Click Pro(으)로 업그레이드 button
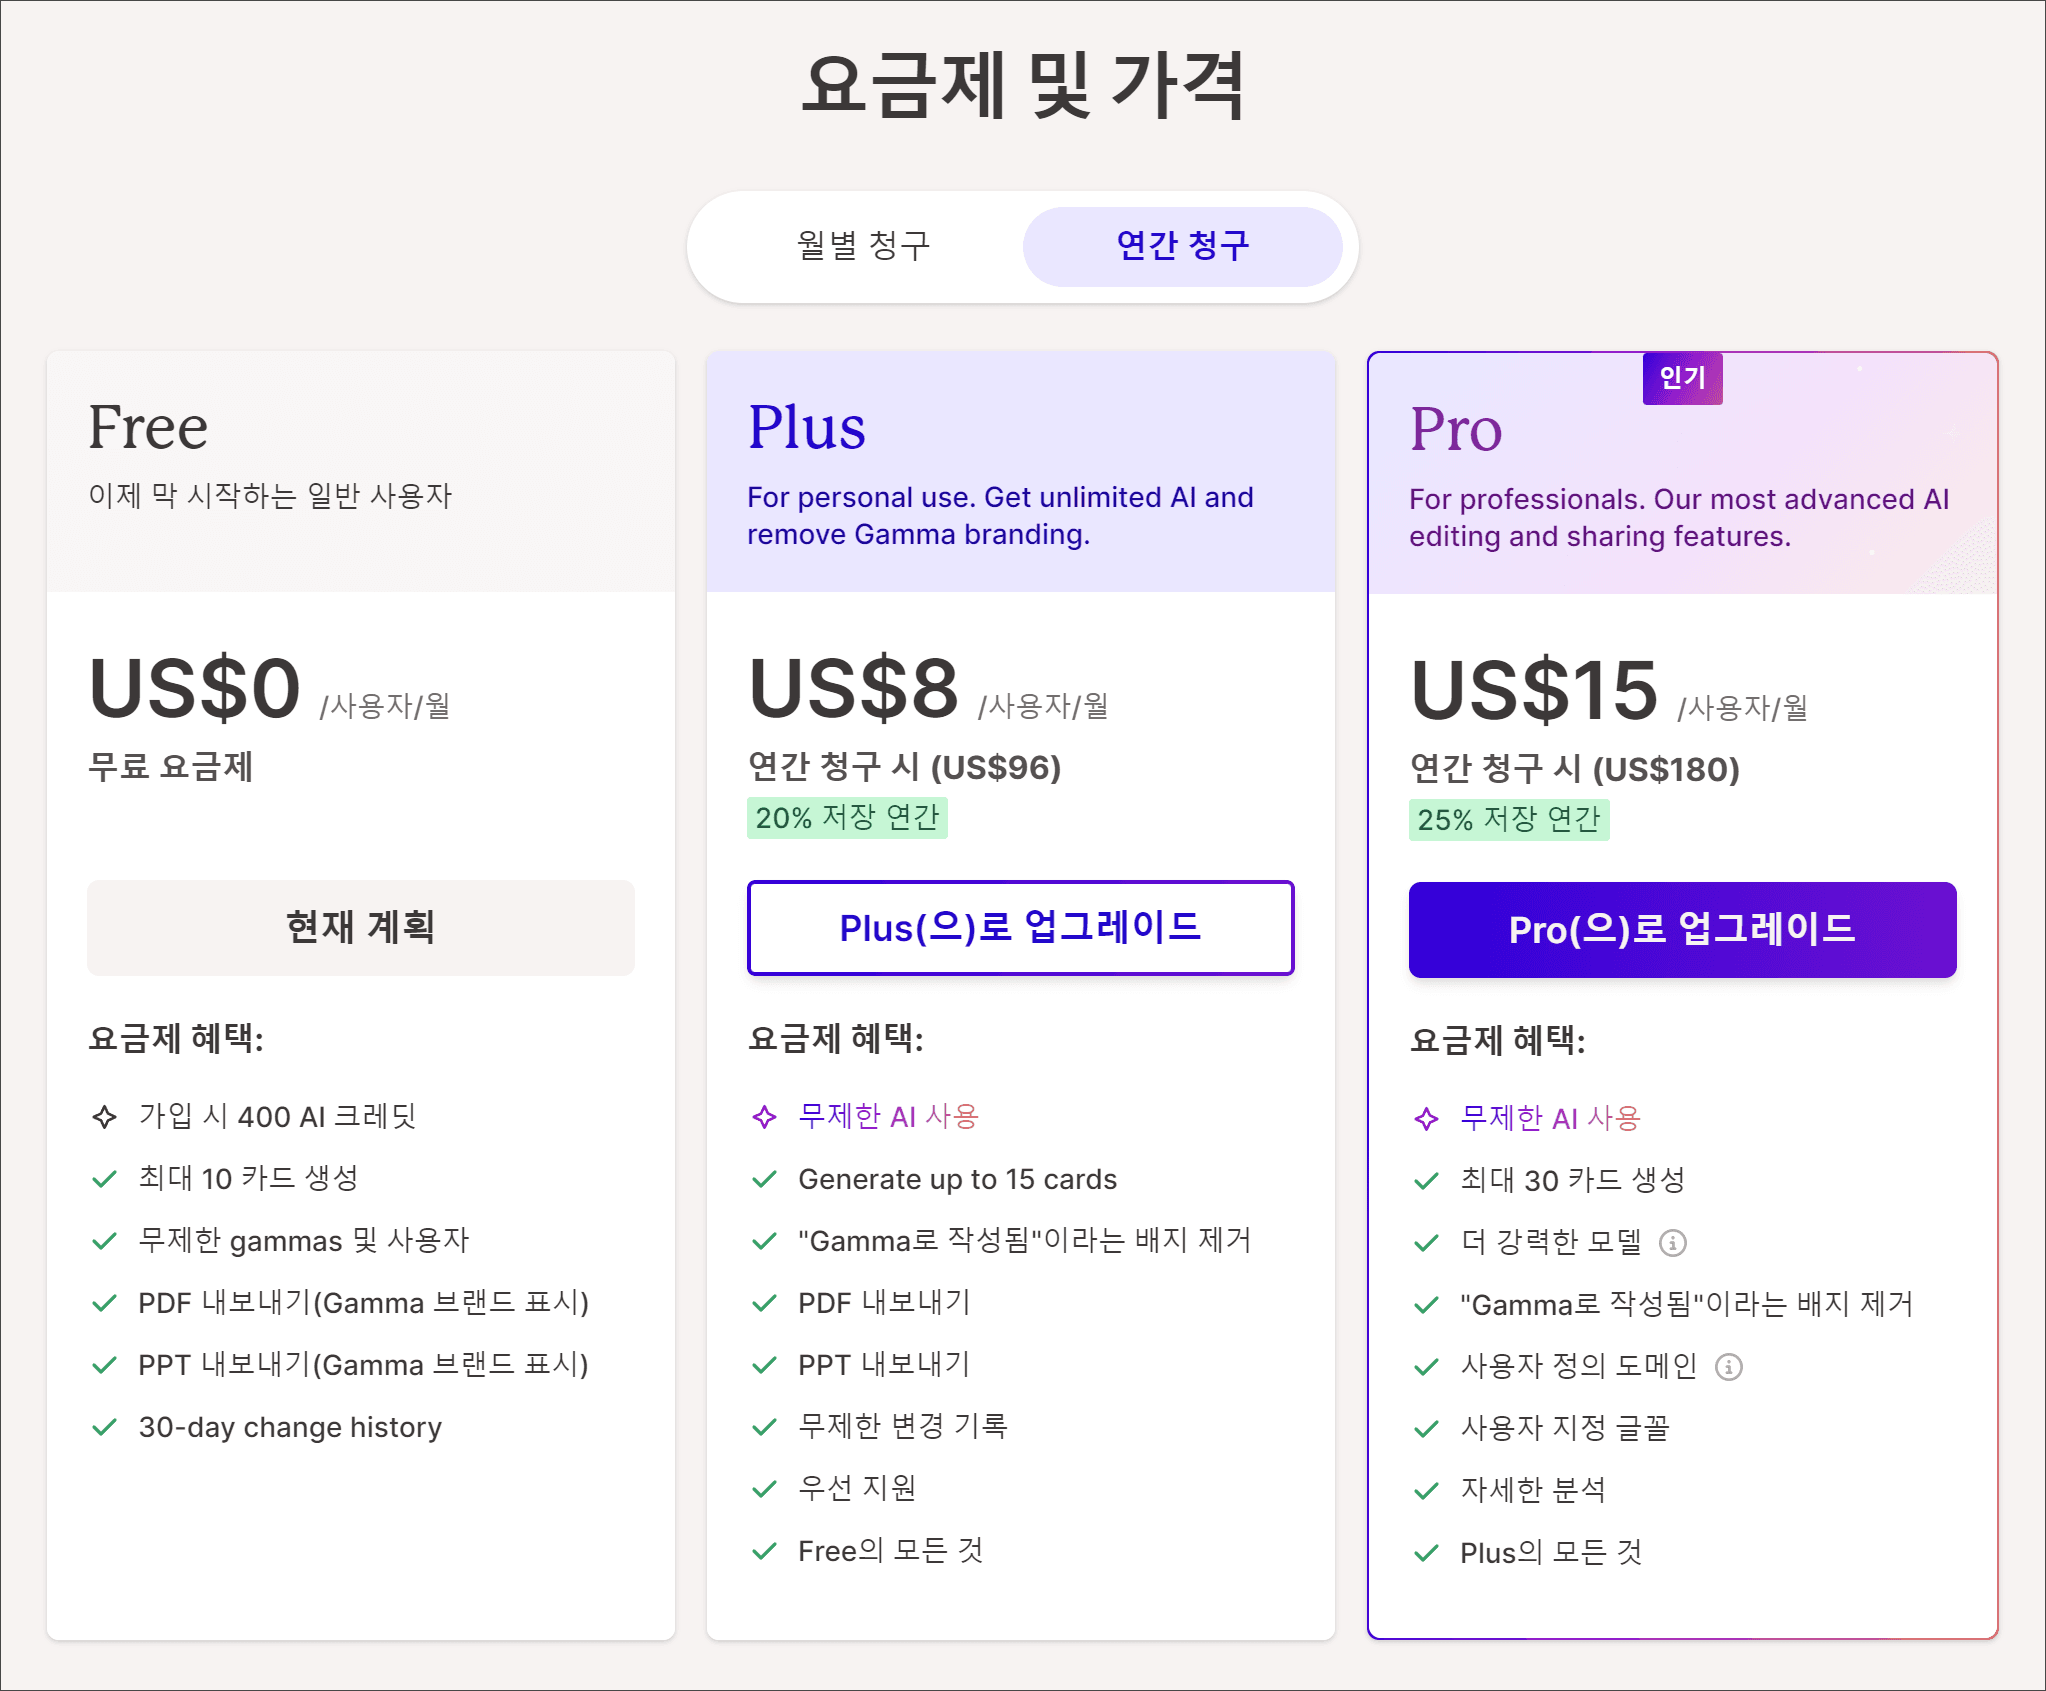This screenshot has height=1691, width=2046. tap(1682, 930)
